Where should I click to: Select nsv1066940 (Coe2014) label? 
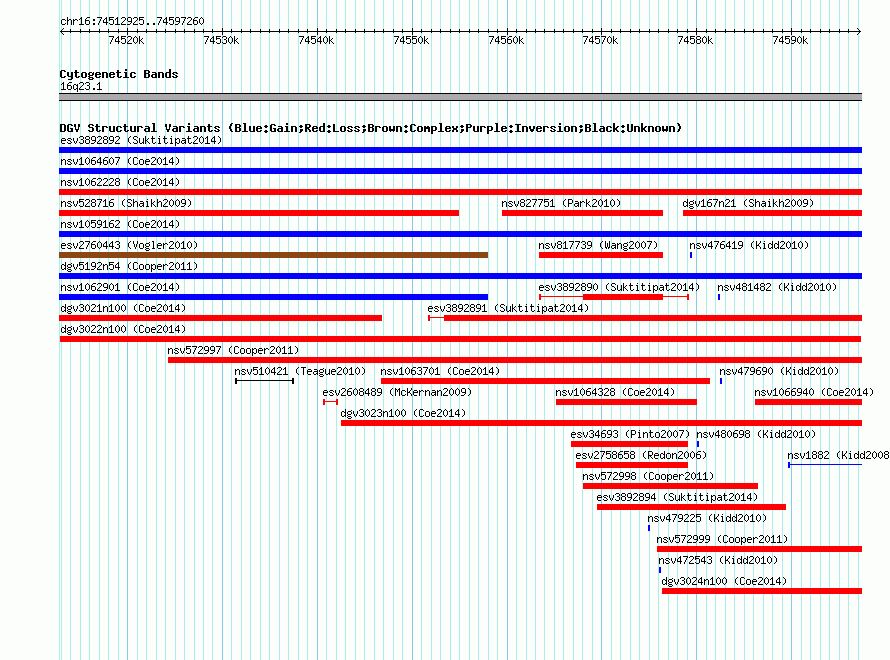tap(814, 392)
